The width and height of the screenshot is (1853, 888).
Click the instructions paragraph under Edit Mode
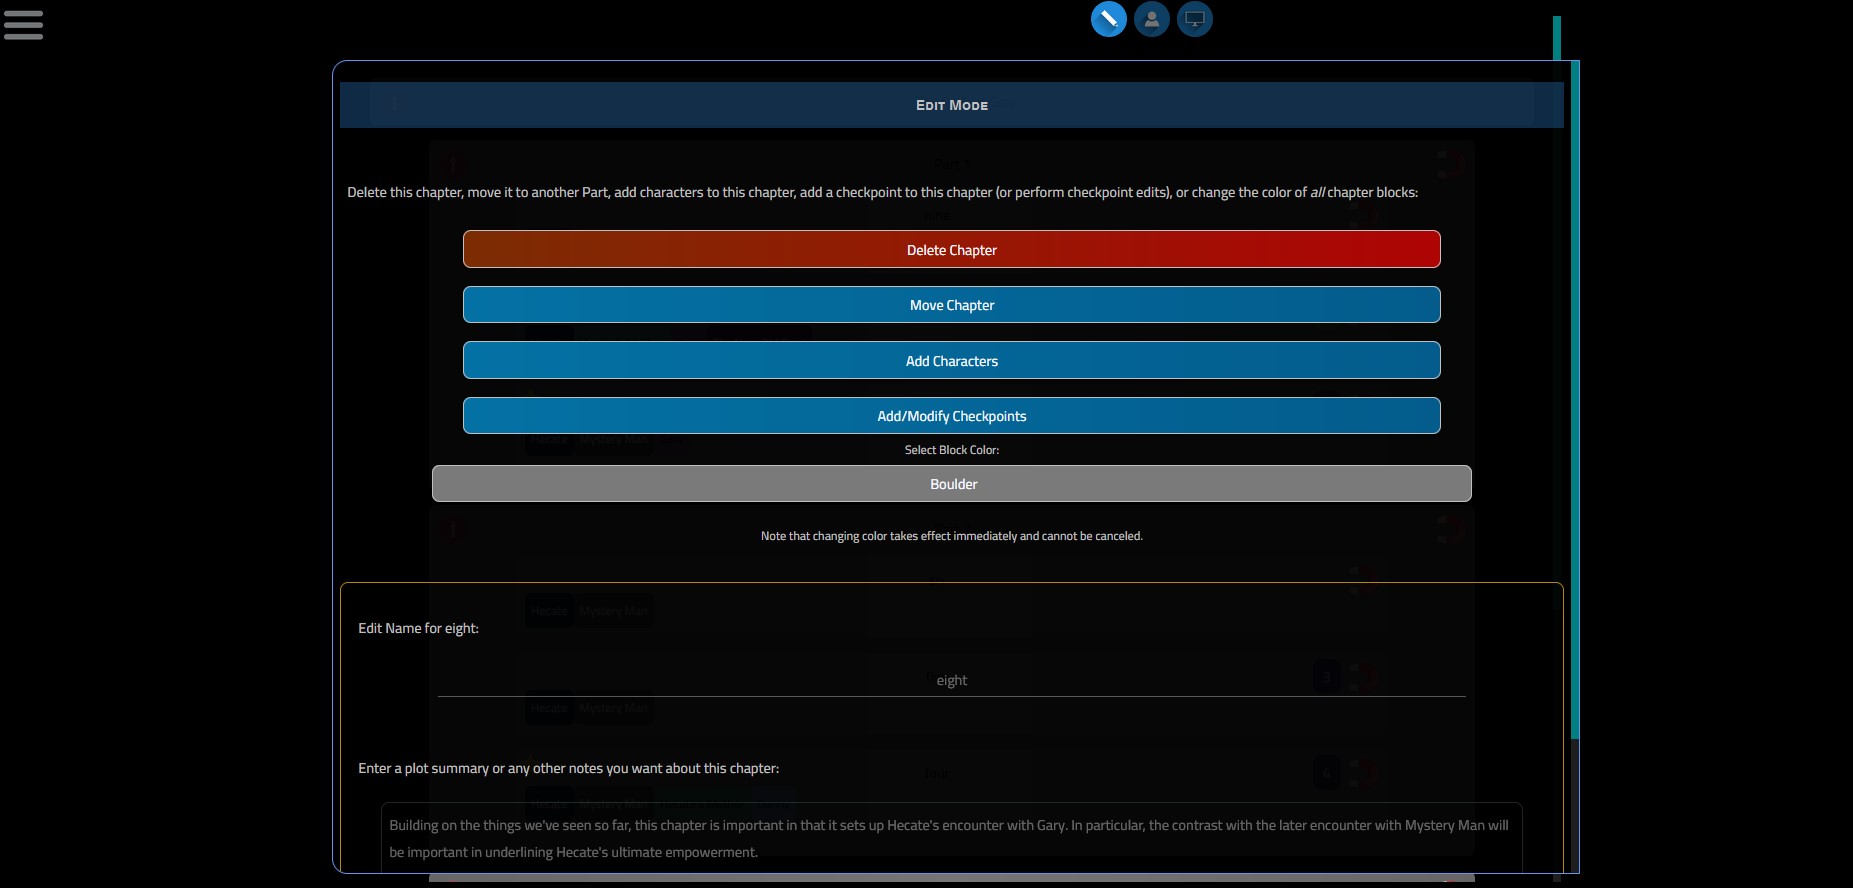[x=882, y=192]
